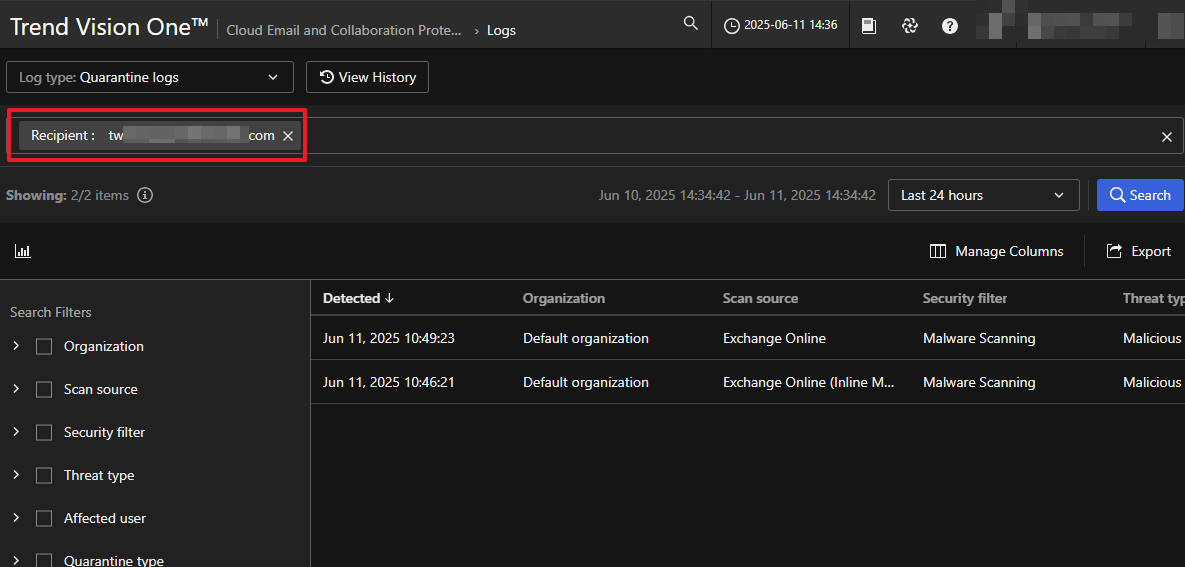Click the search magnifier icon in header

click(690, 23)
